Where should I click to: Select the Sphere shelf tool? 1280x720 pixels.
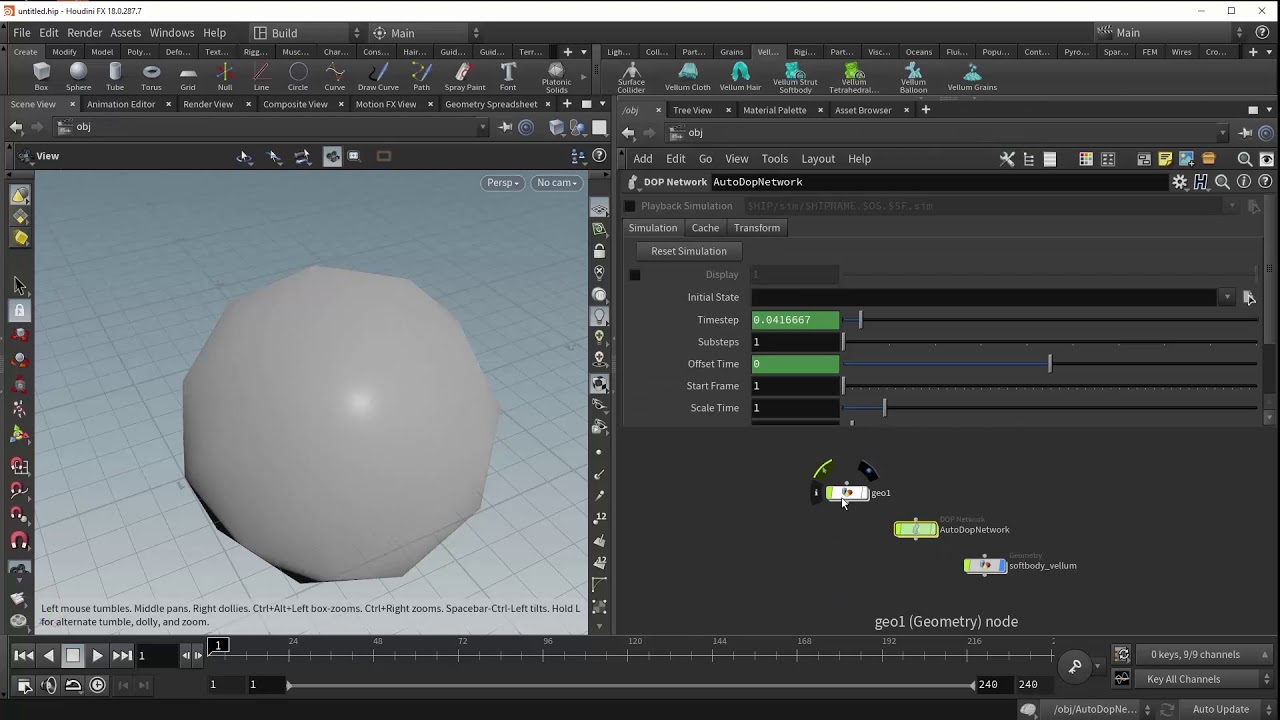pos(78,75)
